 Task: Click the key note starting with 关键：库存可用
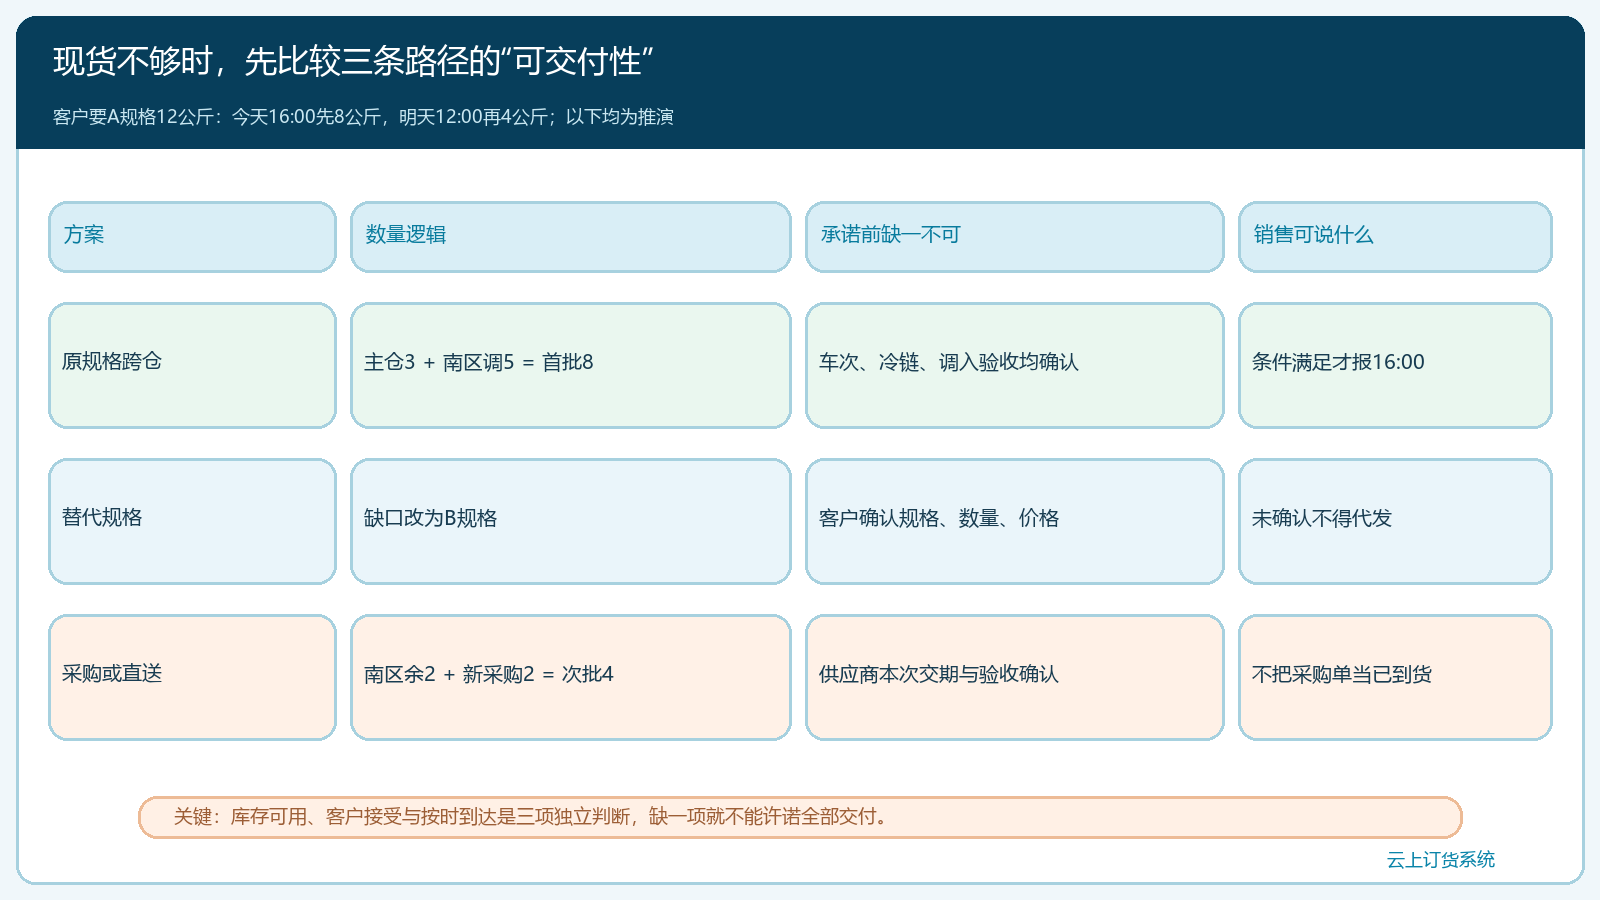coord(800,818)
